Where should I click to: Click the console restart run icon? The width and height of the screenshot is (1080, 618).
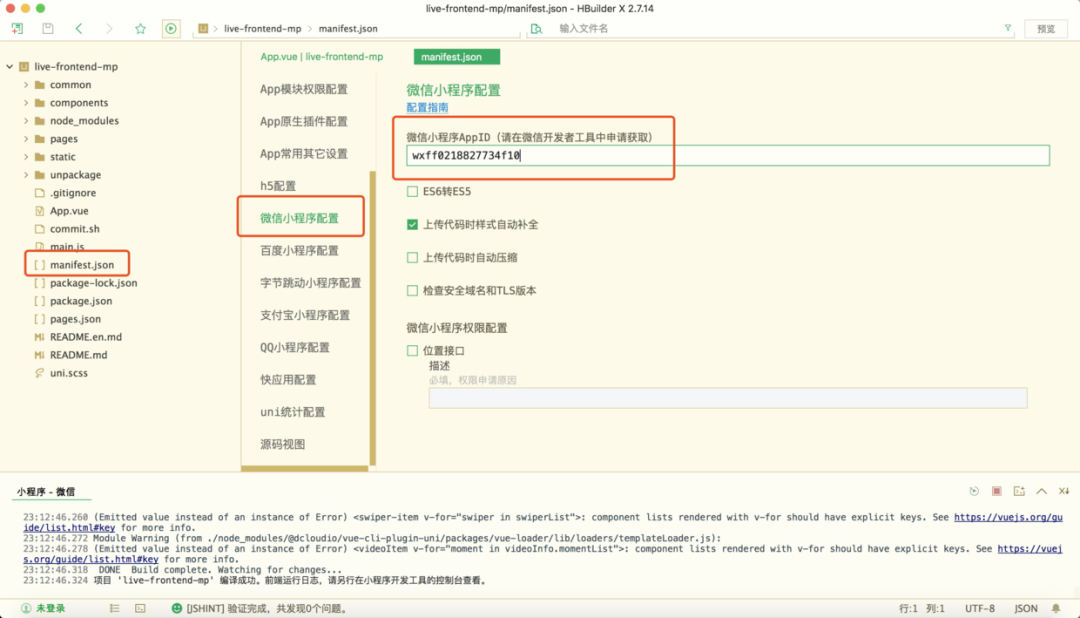pos(974,491)
